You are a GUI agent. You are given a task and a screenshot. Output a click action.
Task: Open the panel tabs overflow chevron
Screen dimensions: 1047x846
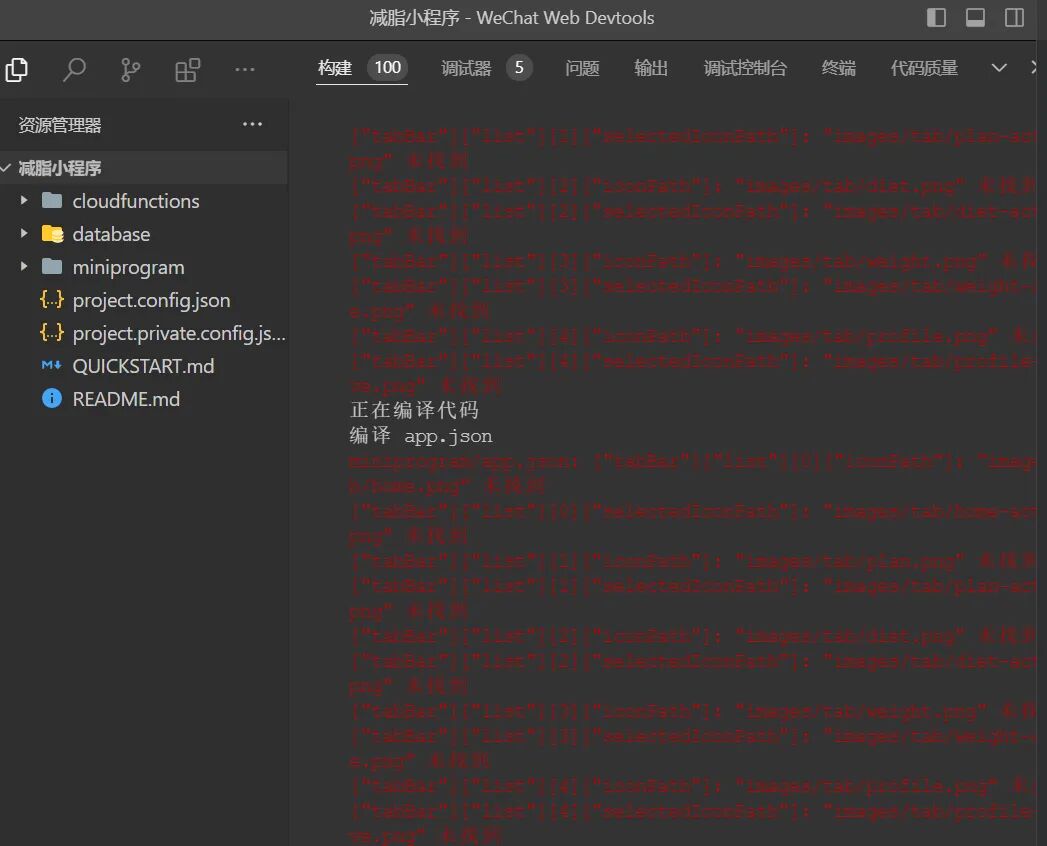(999, 67)
